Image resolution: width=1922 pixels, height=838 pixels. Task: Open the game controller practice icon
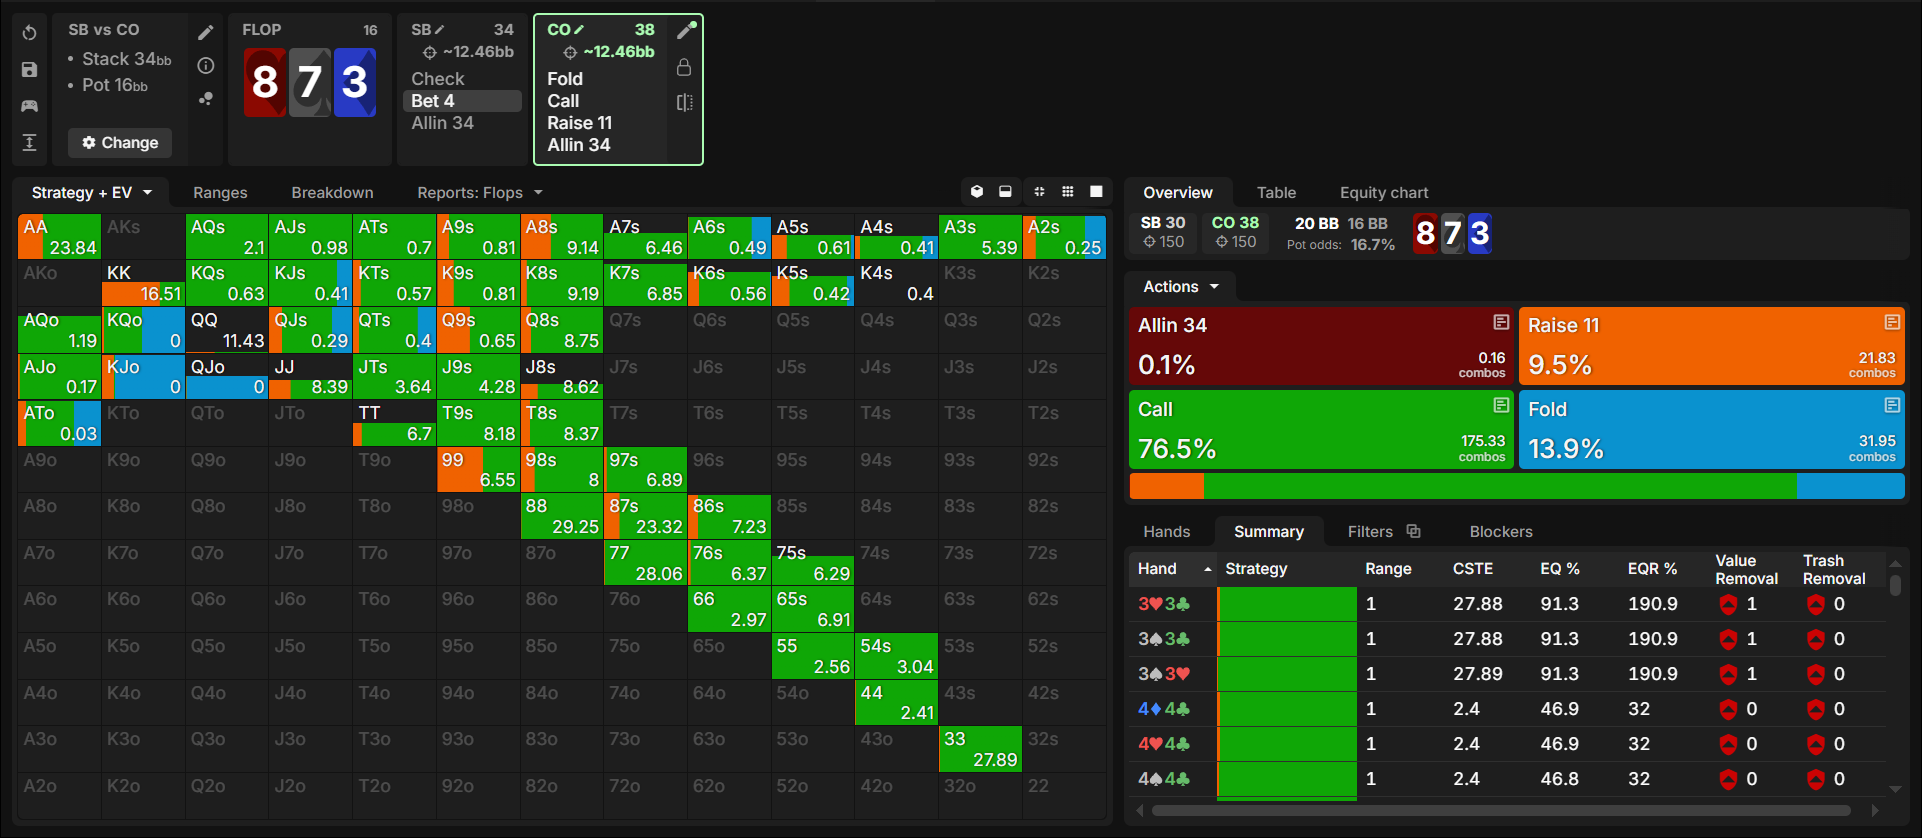click(30, 106)
